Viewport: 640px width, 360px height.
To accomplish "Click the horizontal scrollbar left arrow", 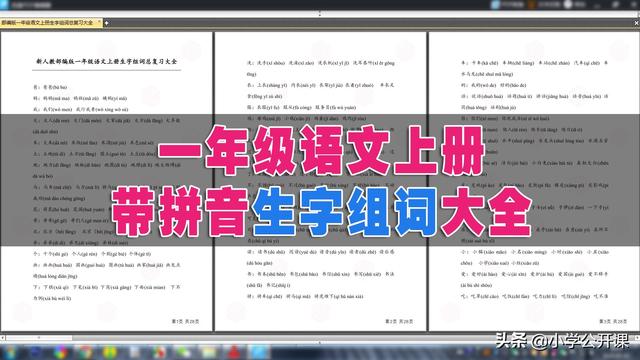I will 2,338.
